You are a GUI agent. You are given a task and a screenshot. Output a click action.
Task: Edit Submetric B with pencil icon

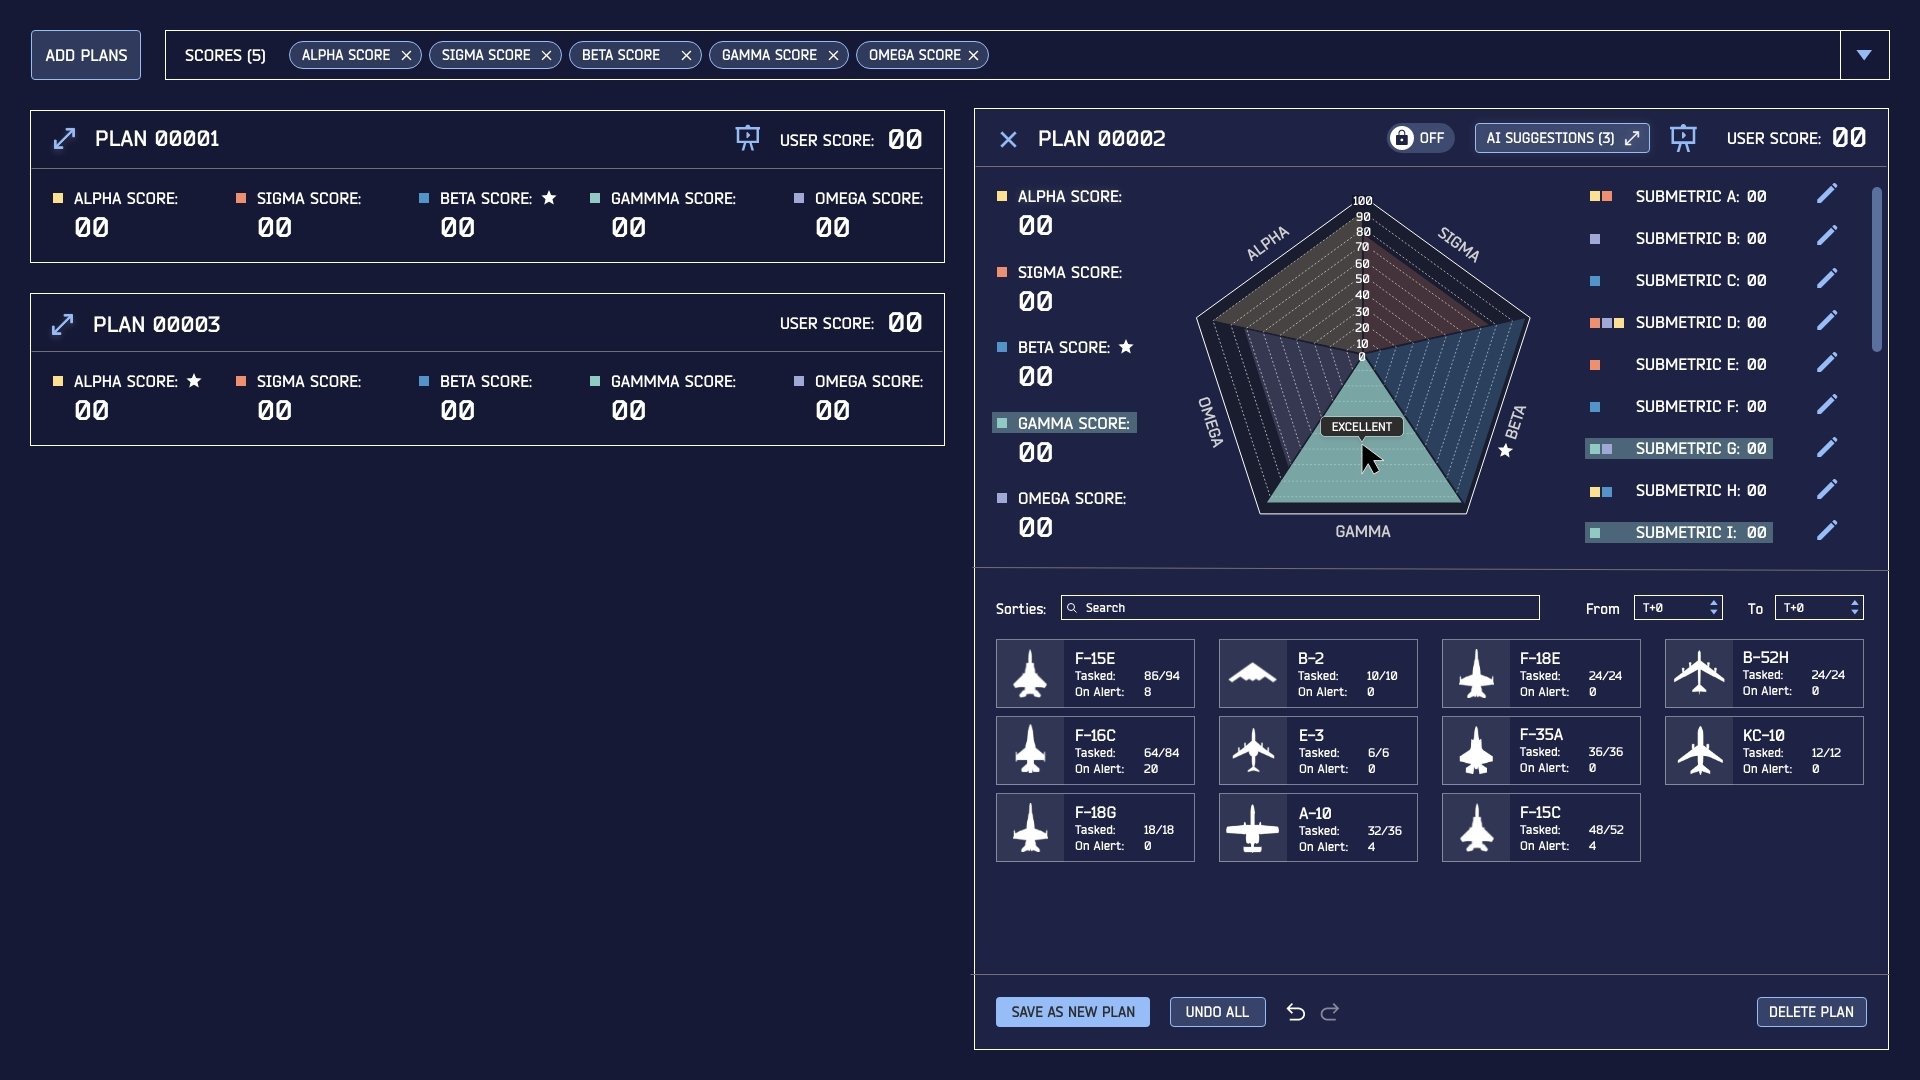pos(1827,236)
